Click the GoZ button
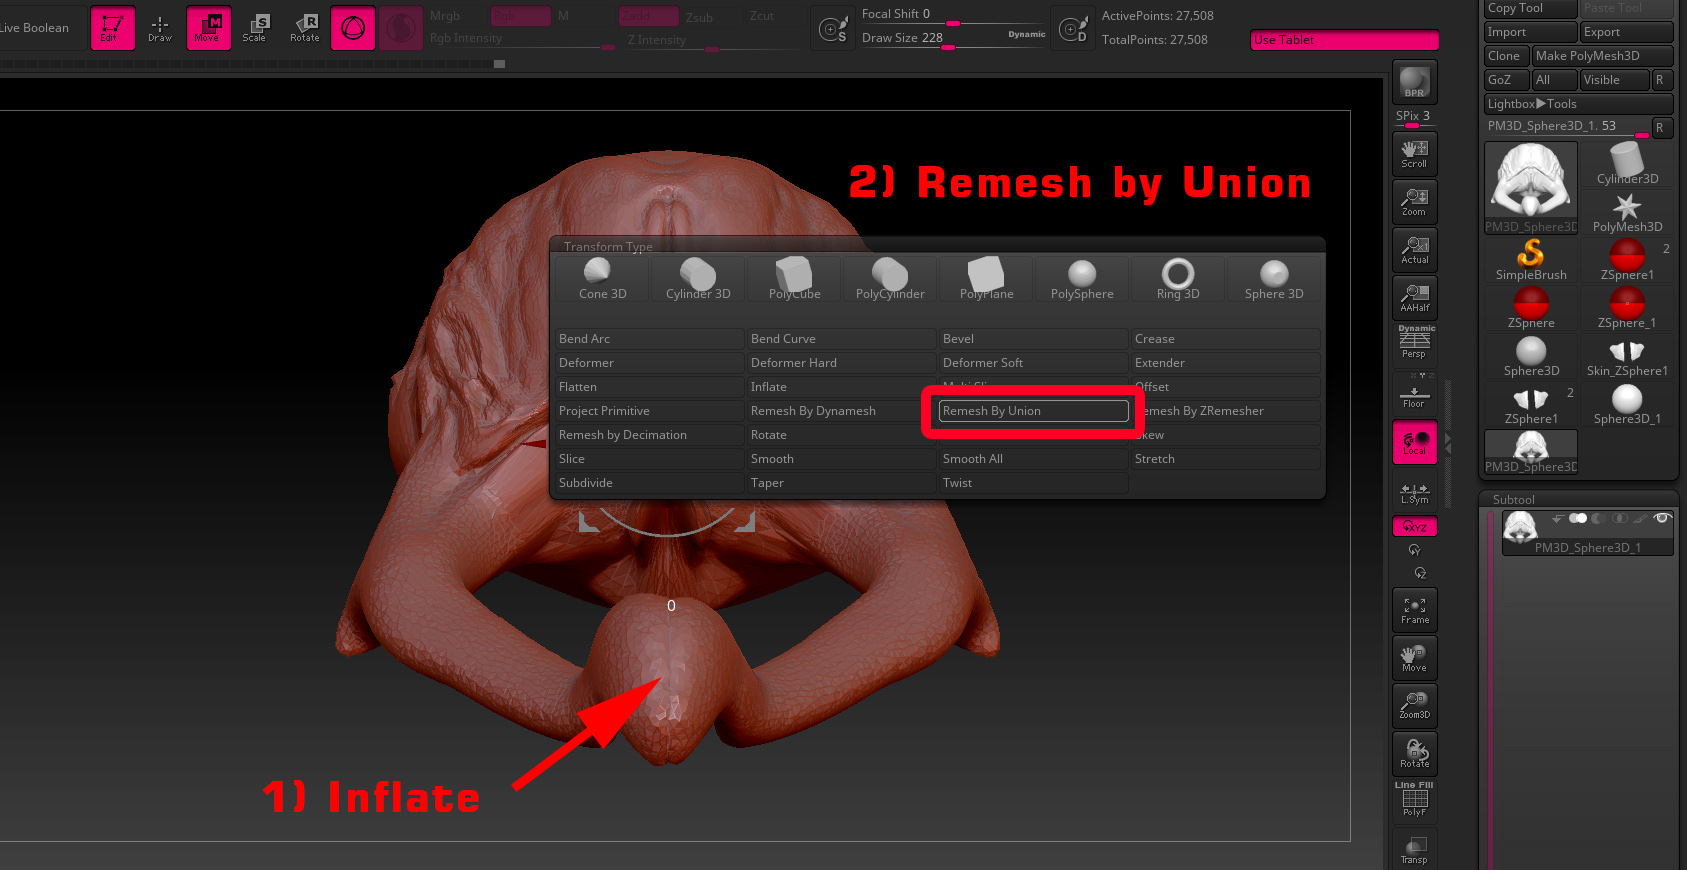The image size is (1687, 870). click(1506, 80)
